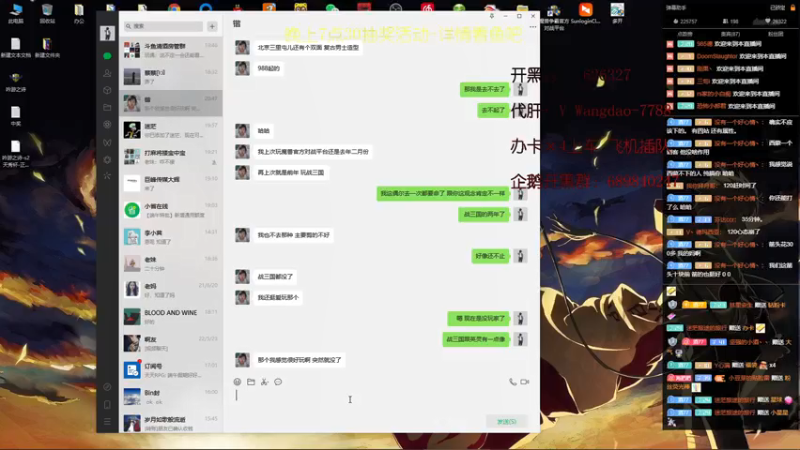Open hamburger settings menu at sidebar bottom
Screen dimensions: 800x450
click(x=107, y=421)
